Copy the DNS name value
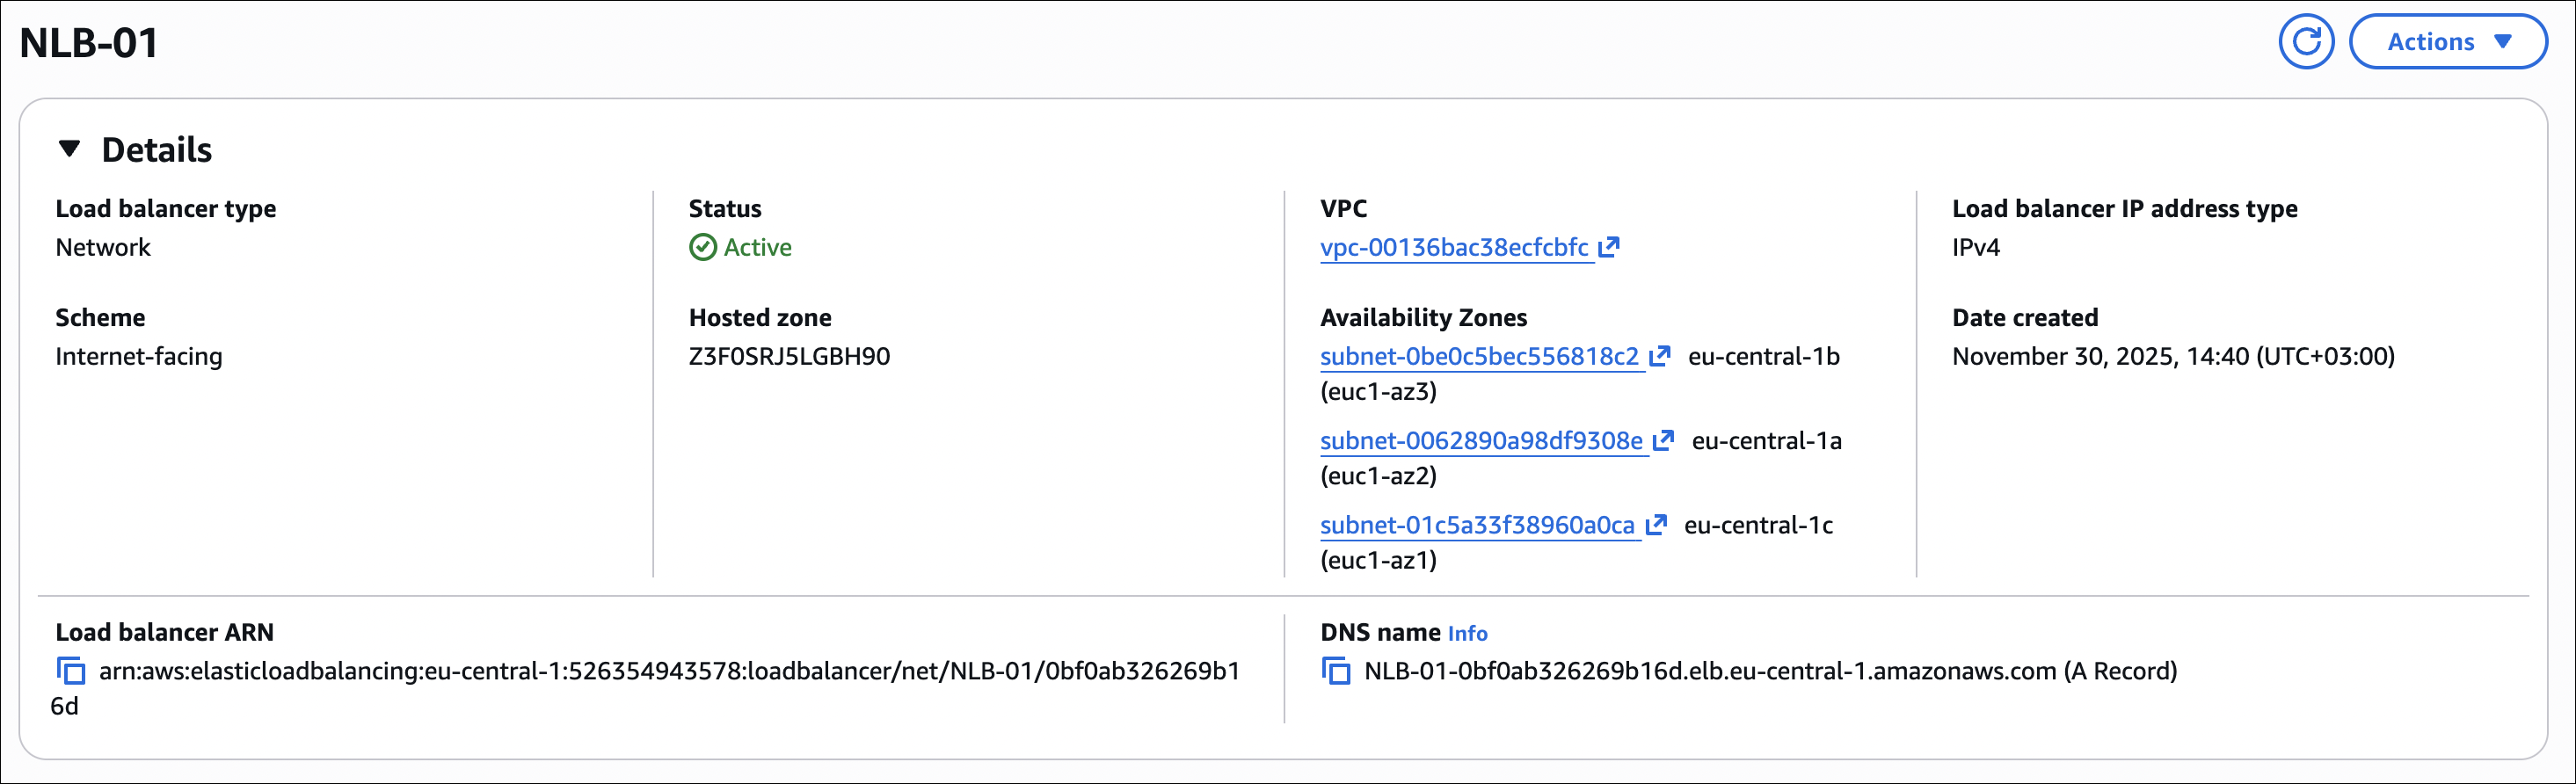The height and width of the screenshot is (784, 2576). pos(1336,671)
